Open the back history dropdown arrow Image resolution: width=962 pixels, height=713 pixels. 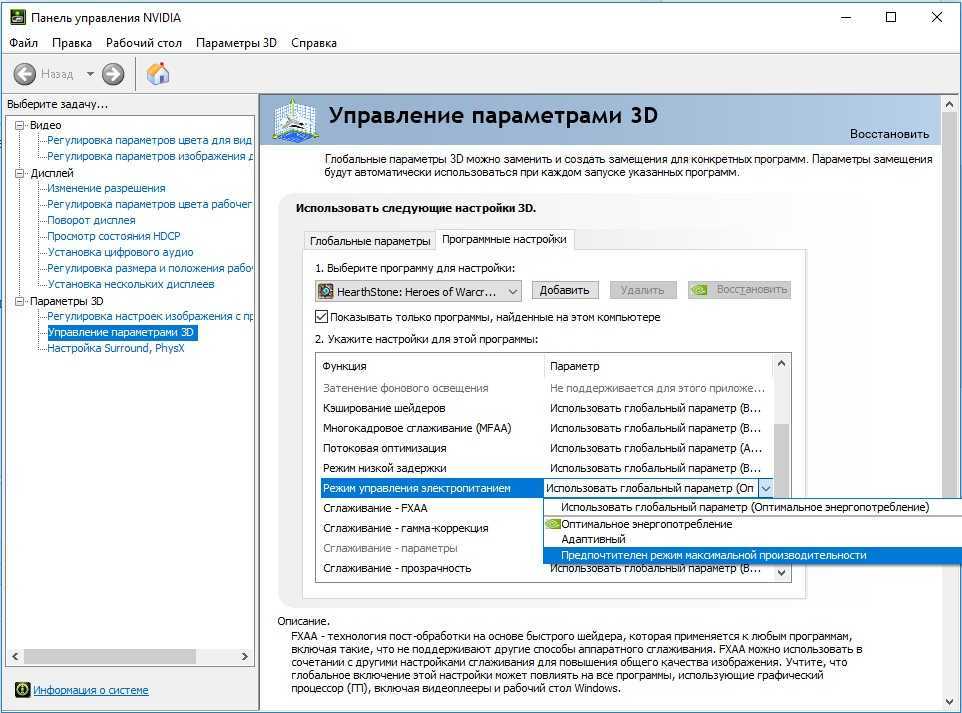pyautogui.click(x=90, y=74)
